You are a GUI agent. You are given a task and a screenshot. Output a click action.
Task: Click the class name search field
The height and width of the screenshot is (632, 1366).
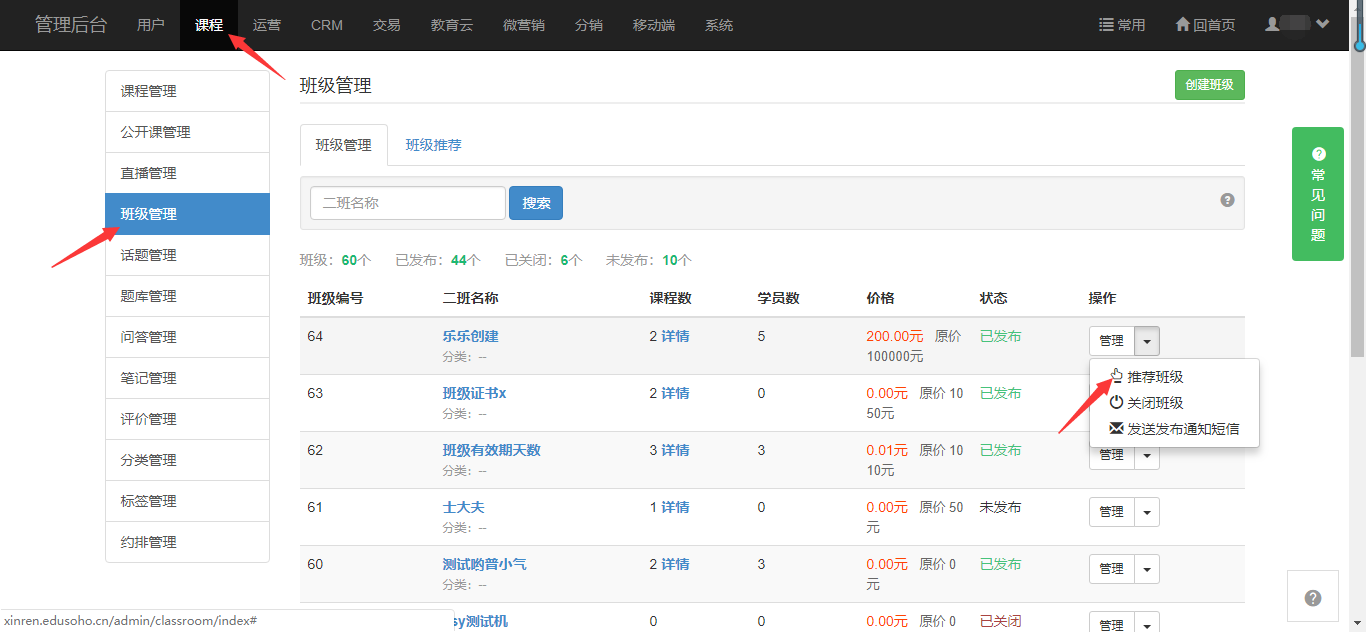[407, 203]
